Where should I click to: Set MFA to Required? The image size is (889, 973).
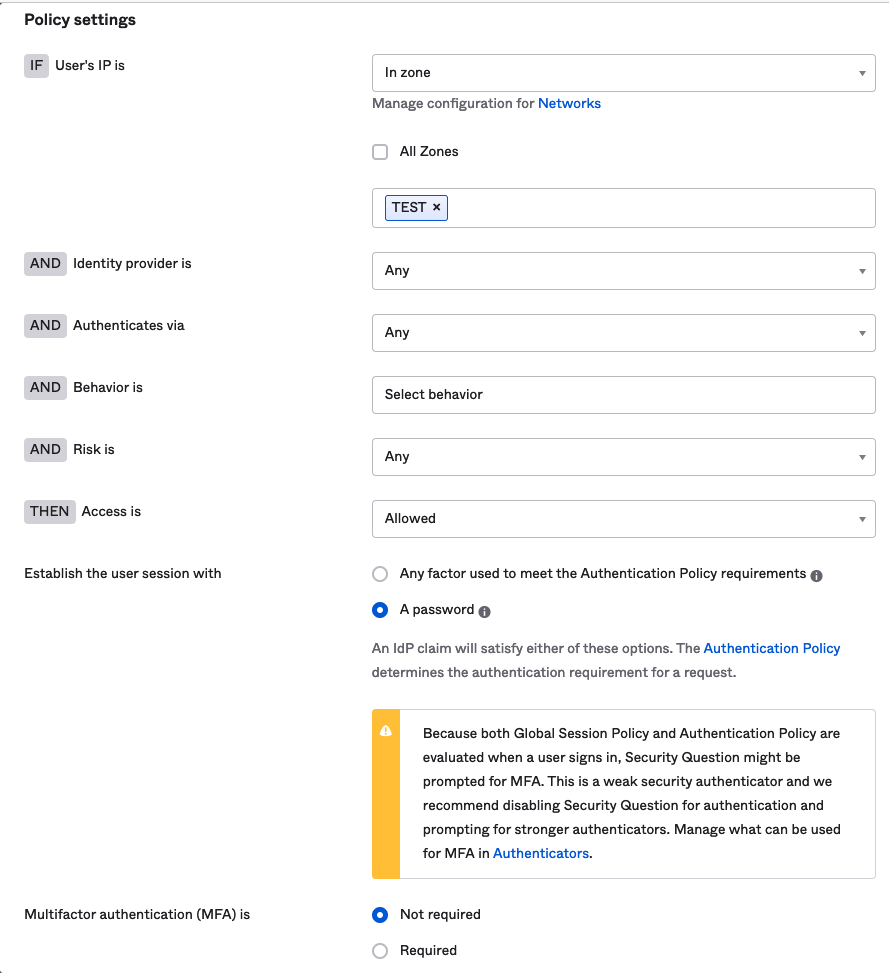(380, 950)
